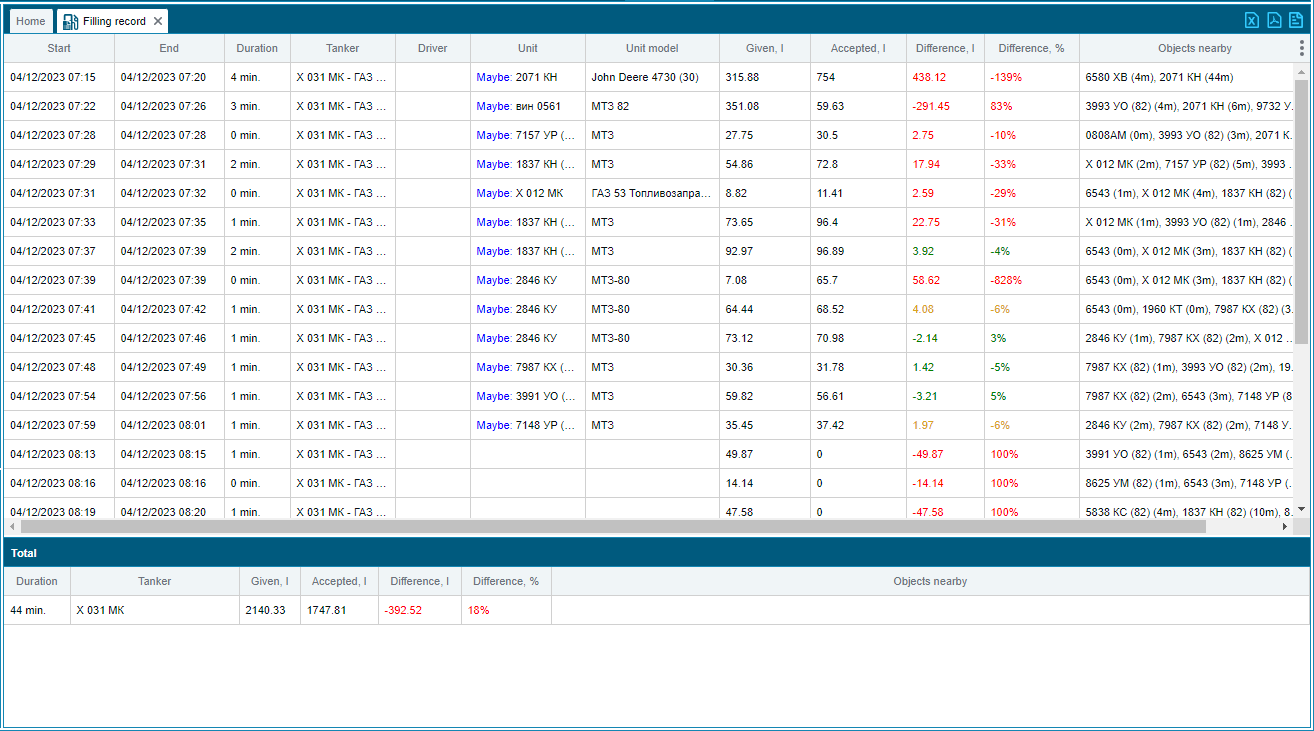Open the 'Maybe: вин 0561' unit link
Screen dimensions: 1314x731
(x=518, y=106)
